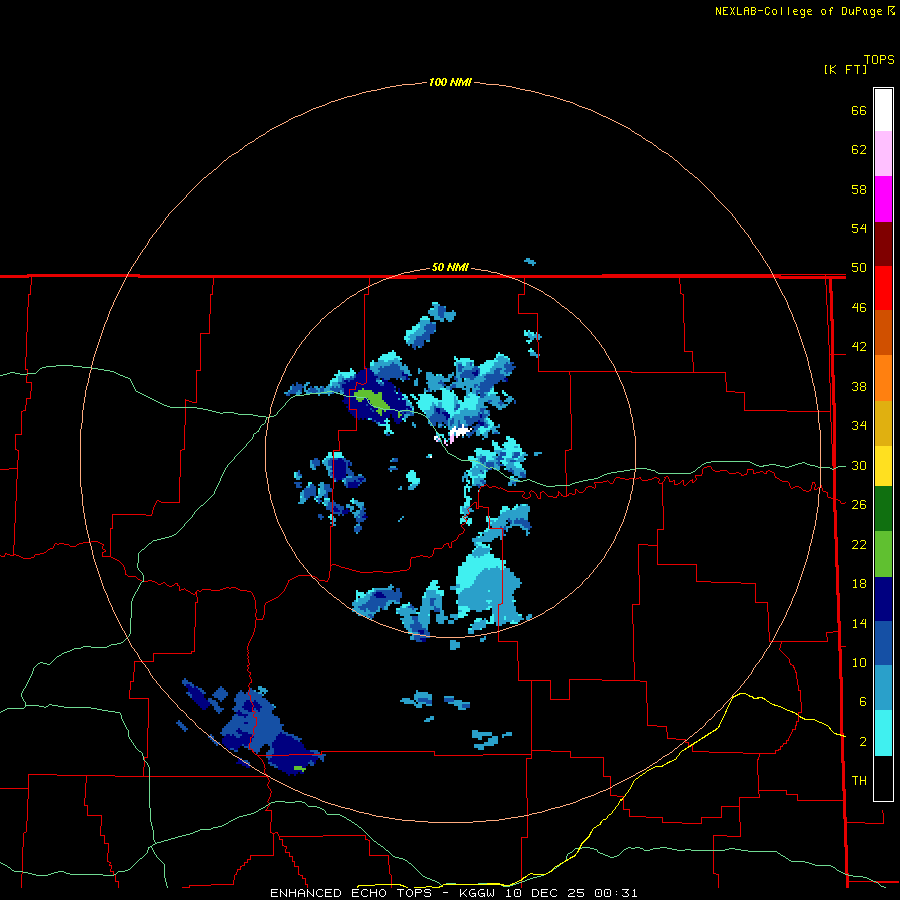Click the light steel-blue legend swatch
The width and height of the screenshot is (900, 900).
[x=883, y=688]
